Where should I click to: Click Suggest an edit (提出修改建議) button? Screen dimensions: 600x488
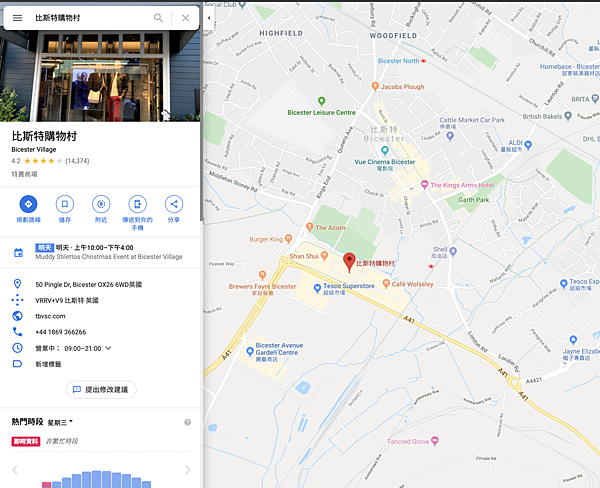[101, 390]
